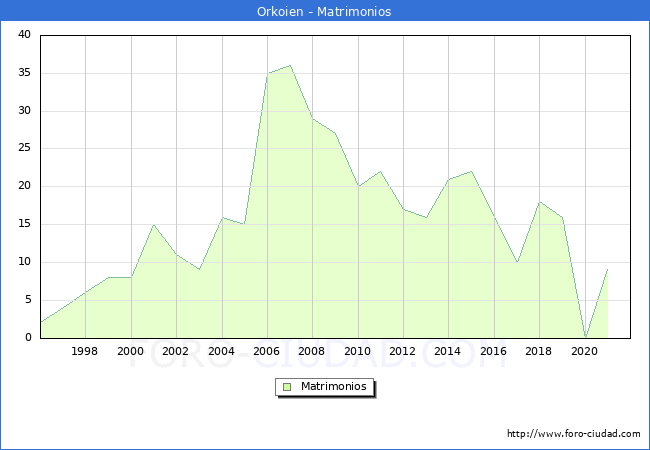This screenshot has width=650, height=450.
Task: Select the 2006 x-axis label
Action: point(267,351)
